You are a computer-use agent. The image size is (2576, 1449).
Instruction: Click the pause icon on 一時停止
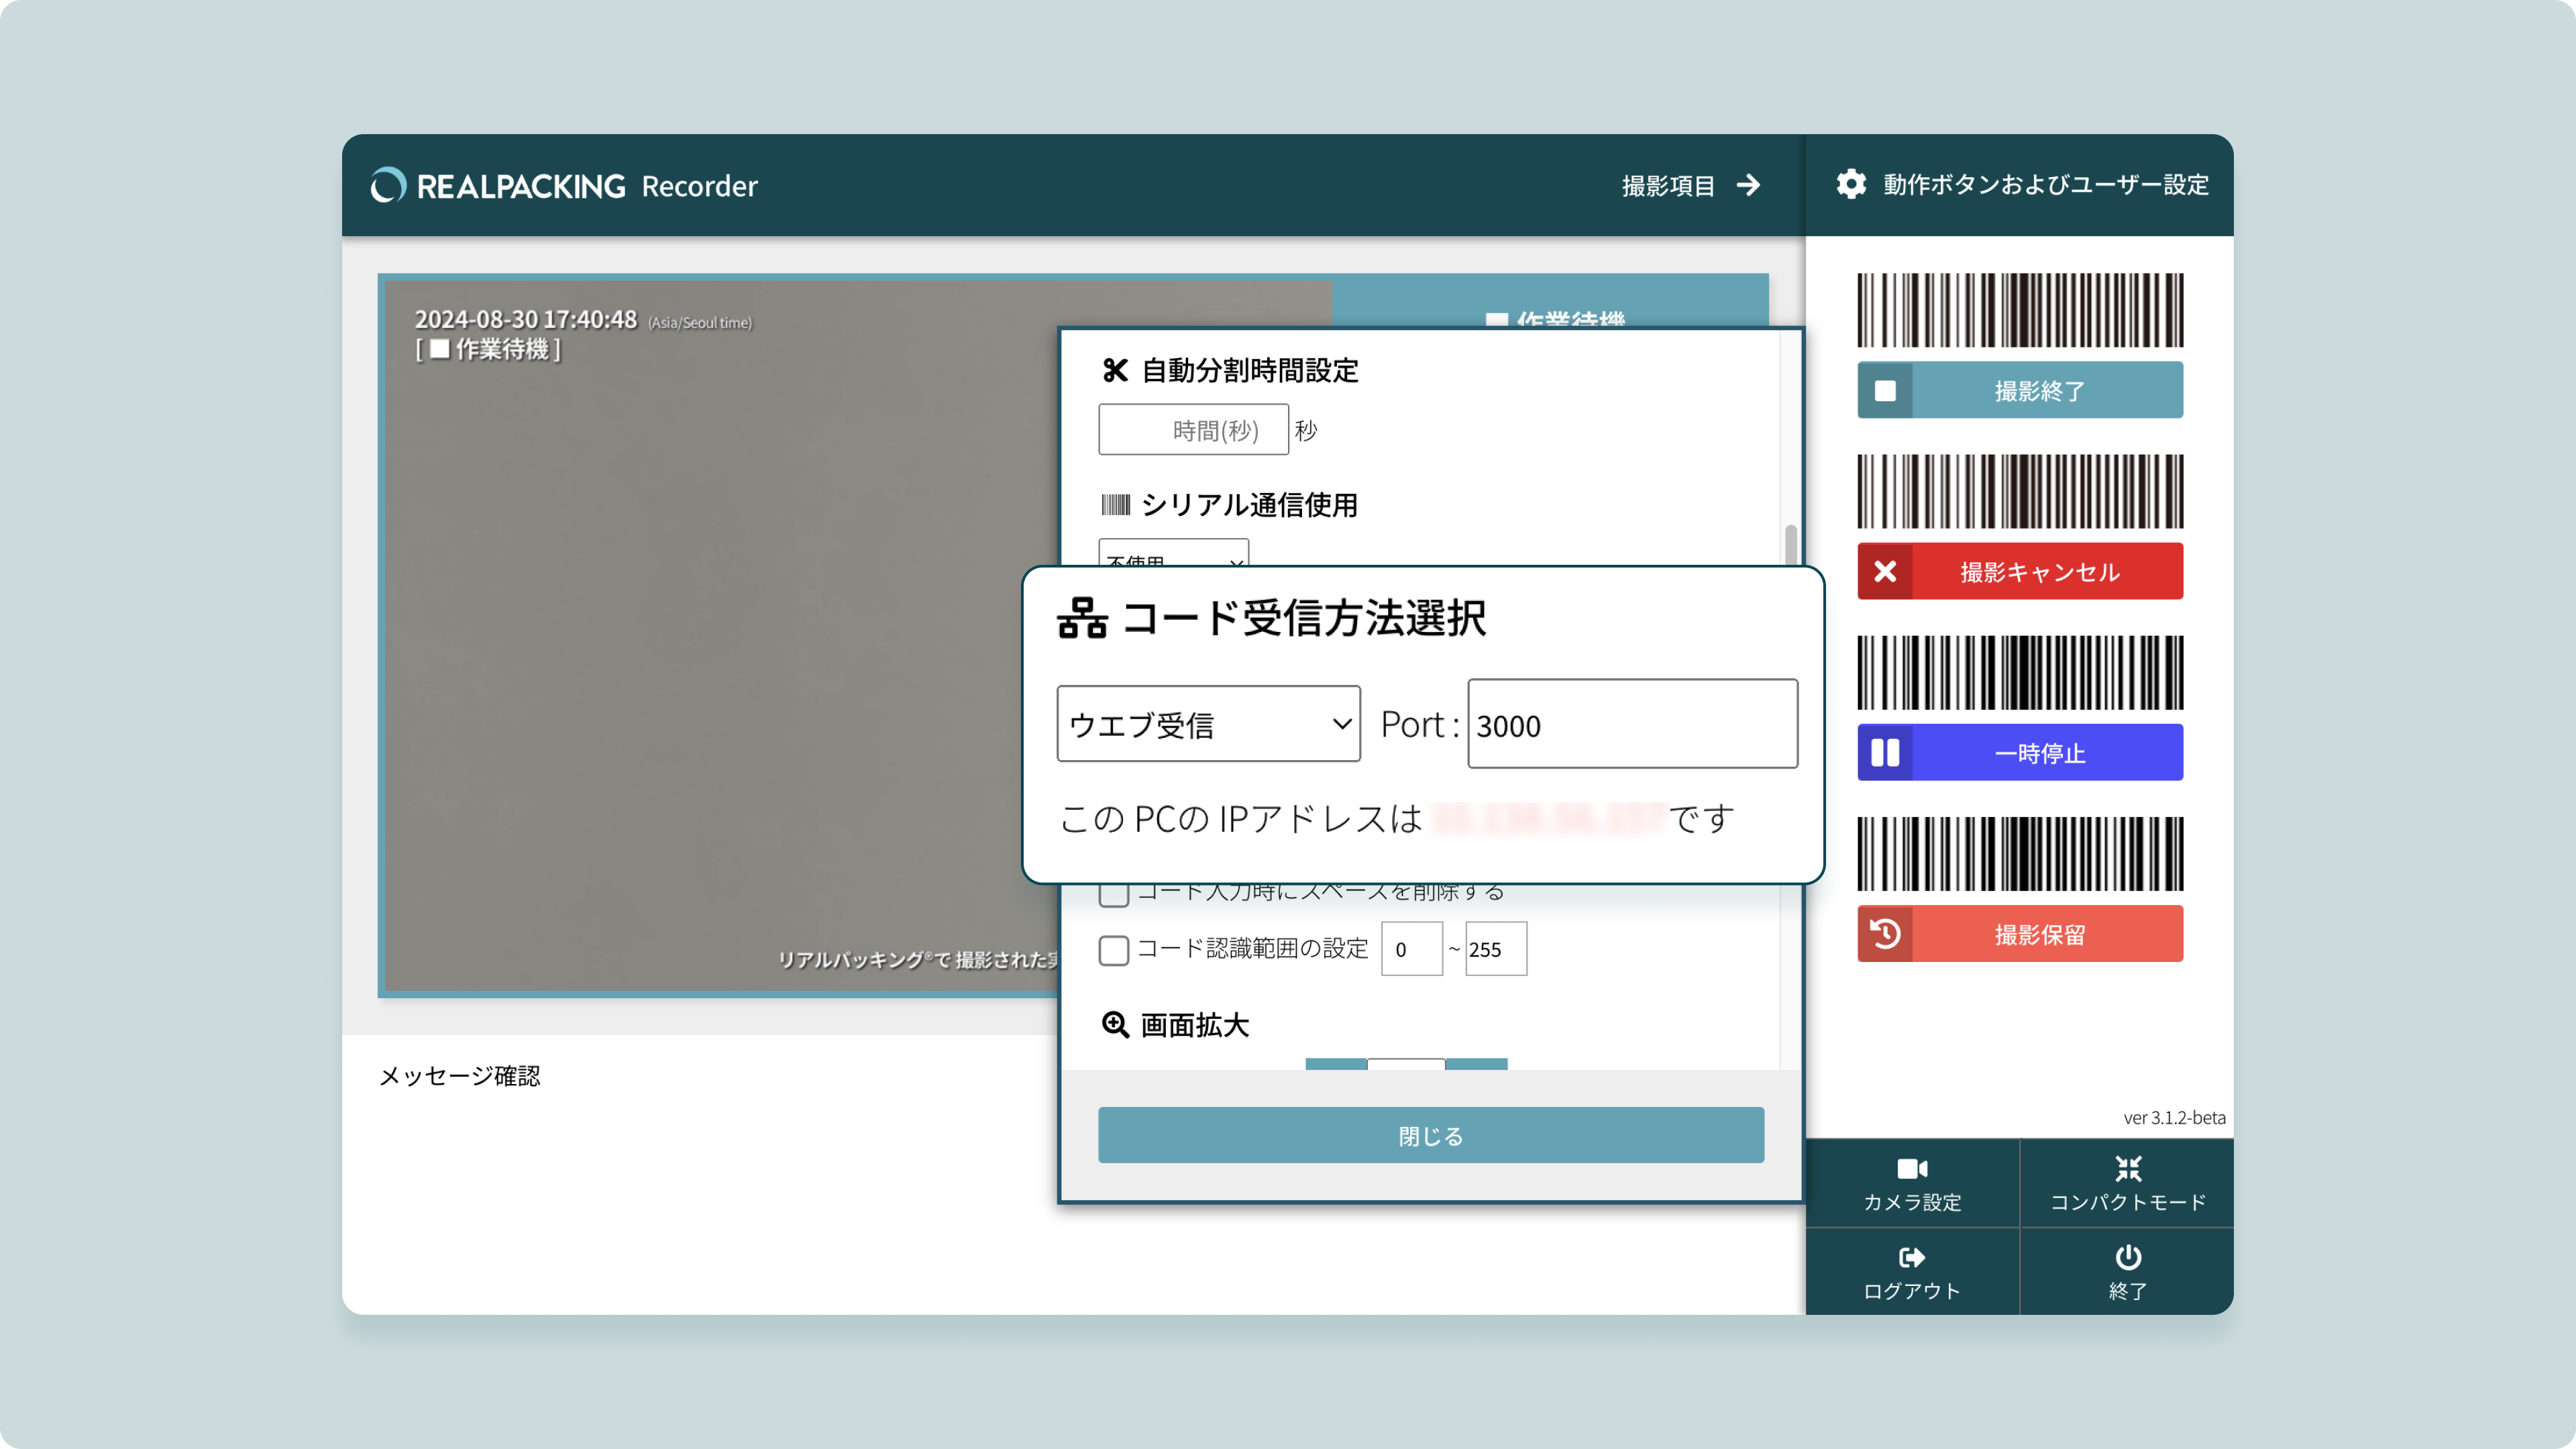click(1885, 752)
